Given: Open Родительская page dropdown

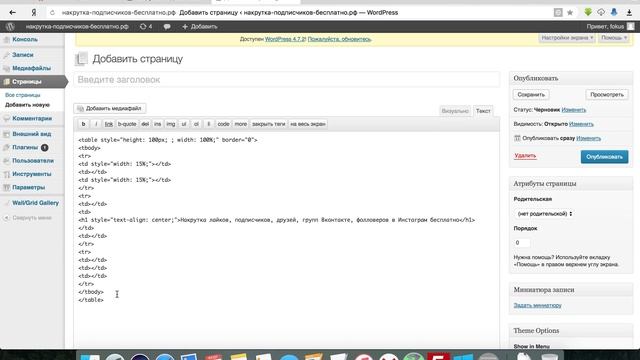Looking at the screenshot, I should click(x=544, y=213).
